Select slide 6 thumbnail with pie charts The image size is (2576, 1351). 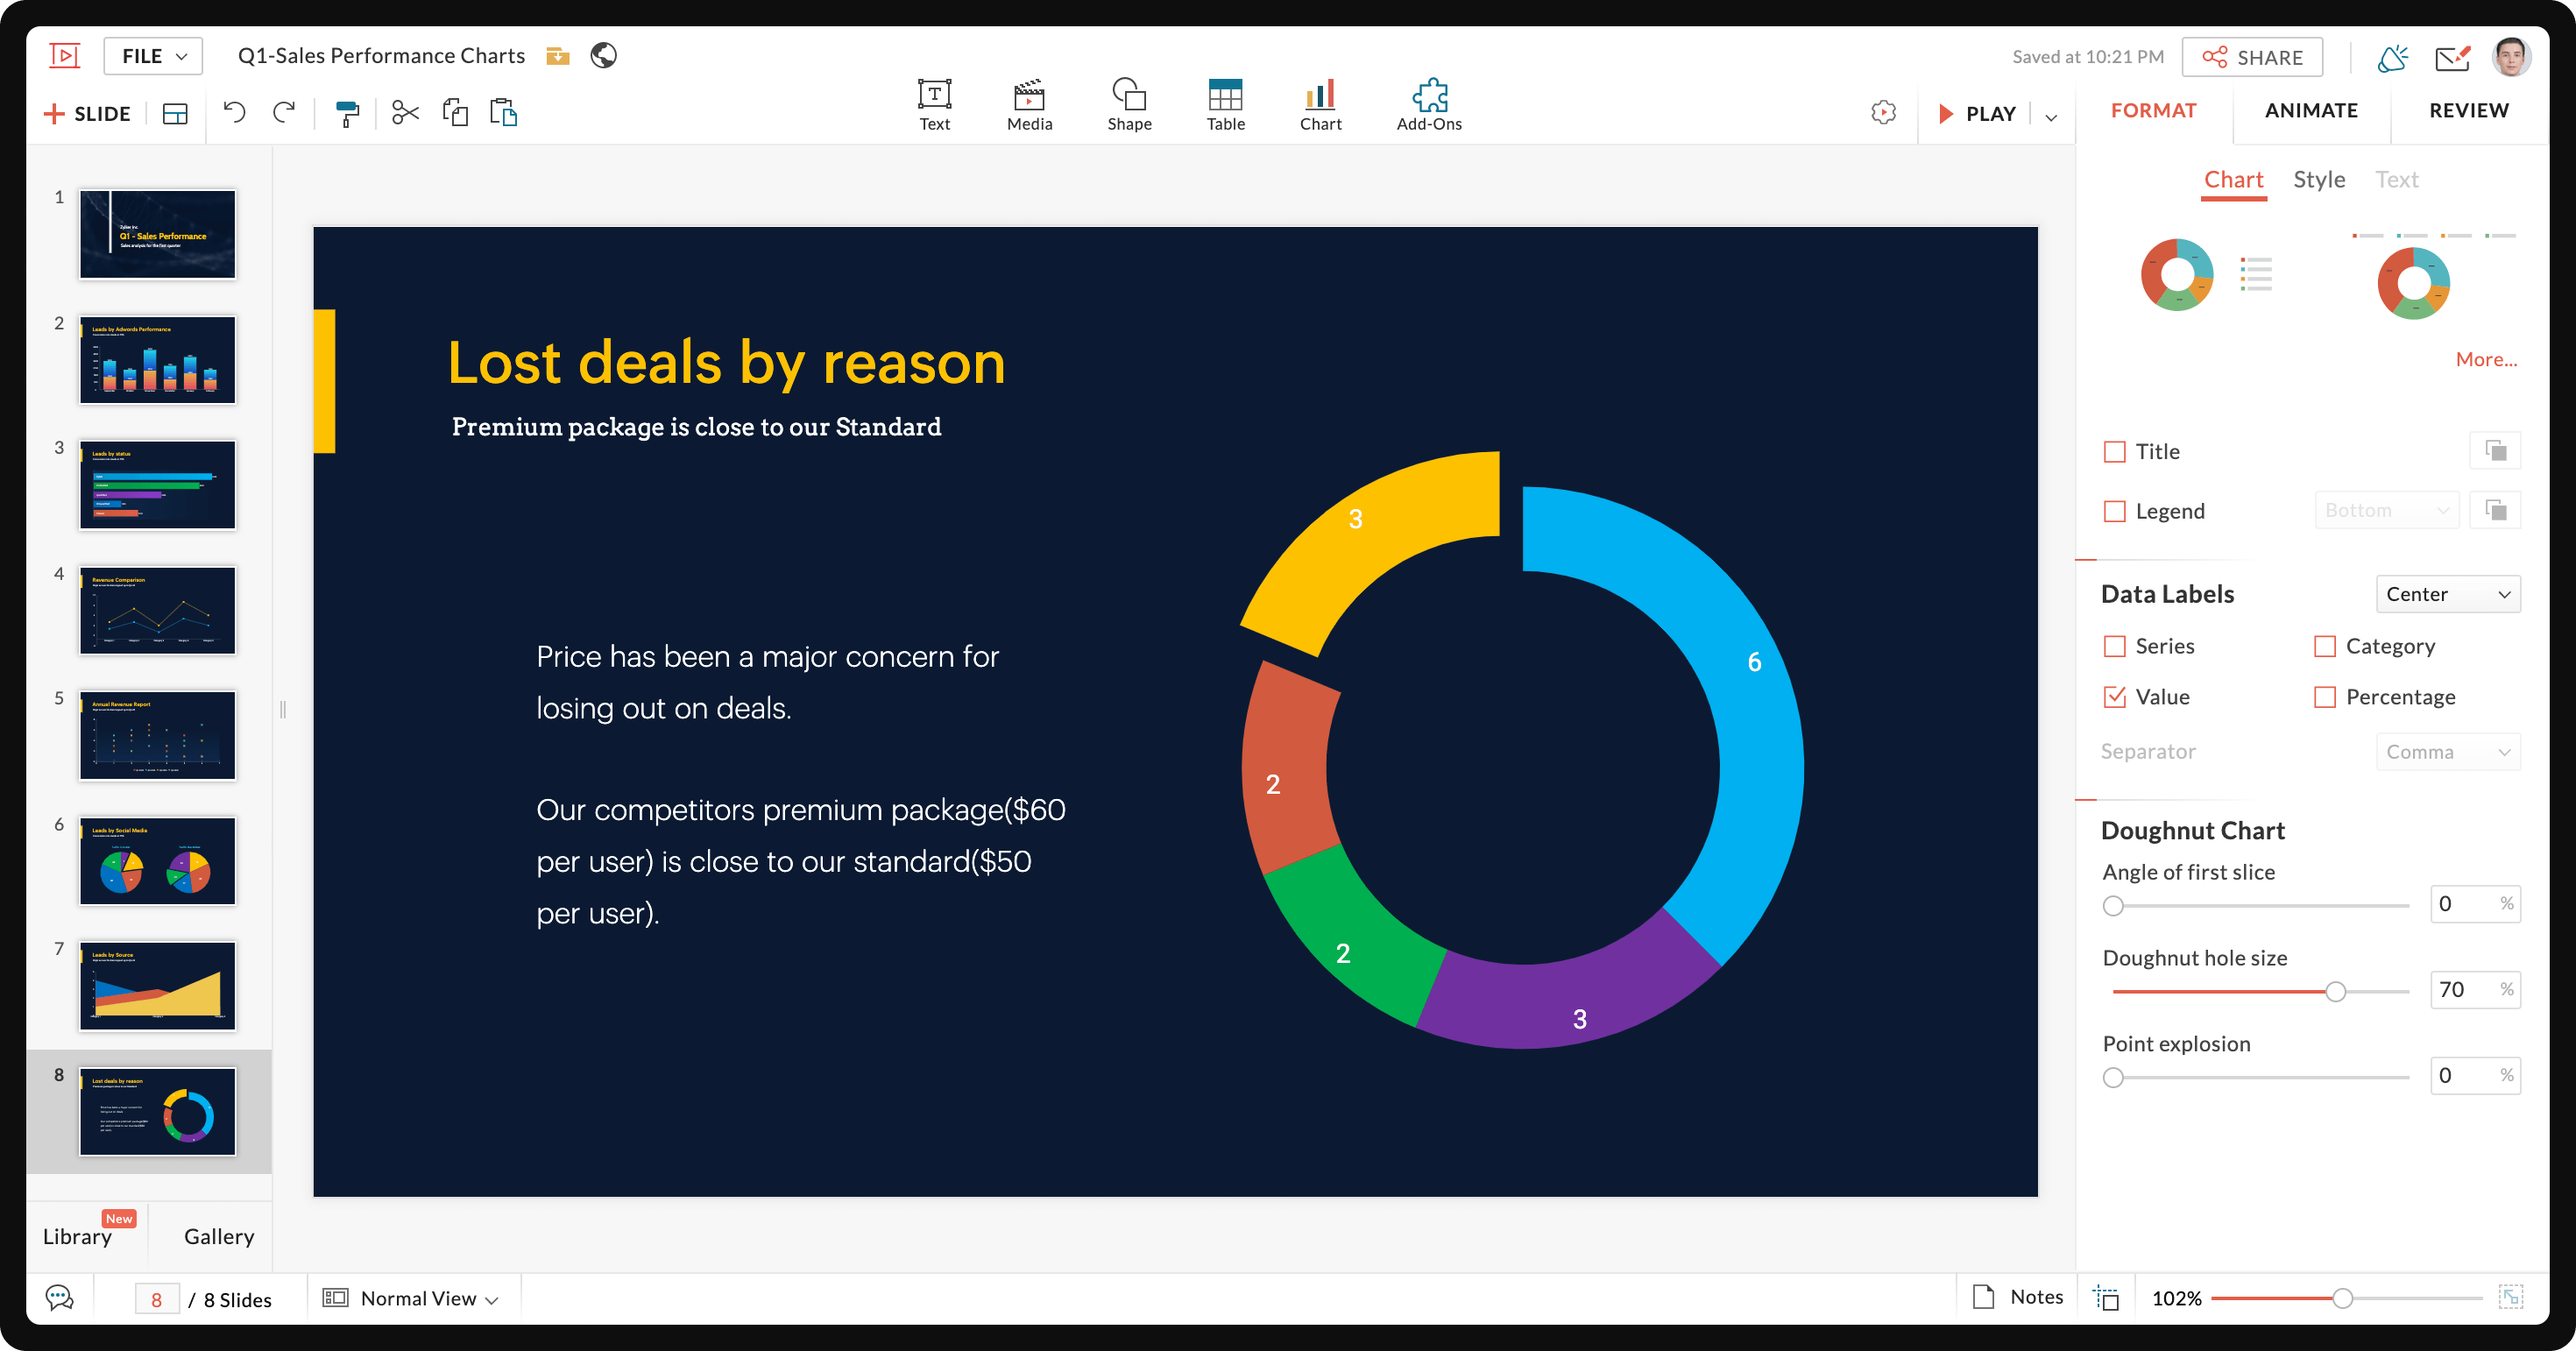[x=157, y=861]
